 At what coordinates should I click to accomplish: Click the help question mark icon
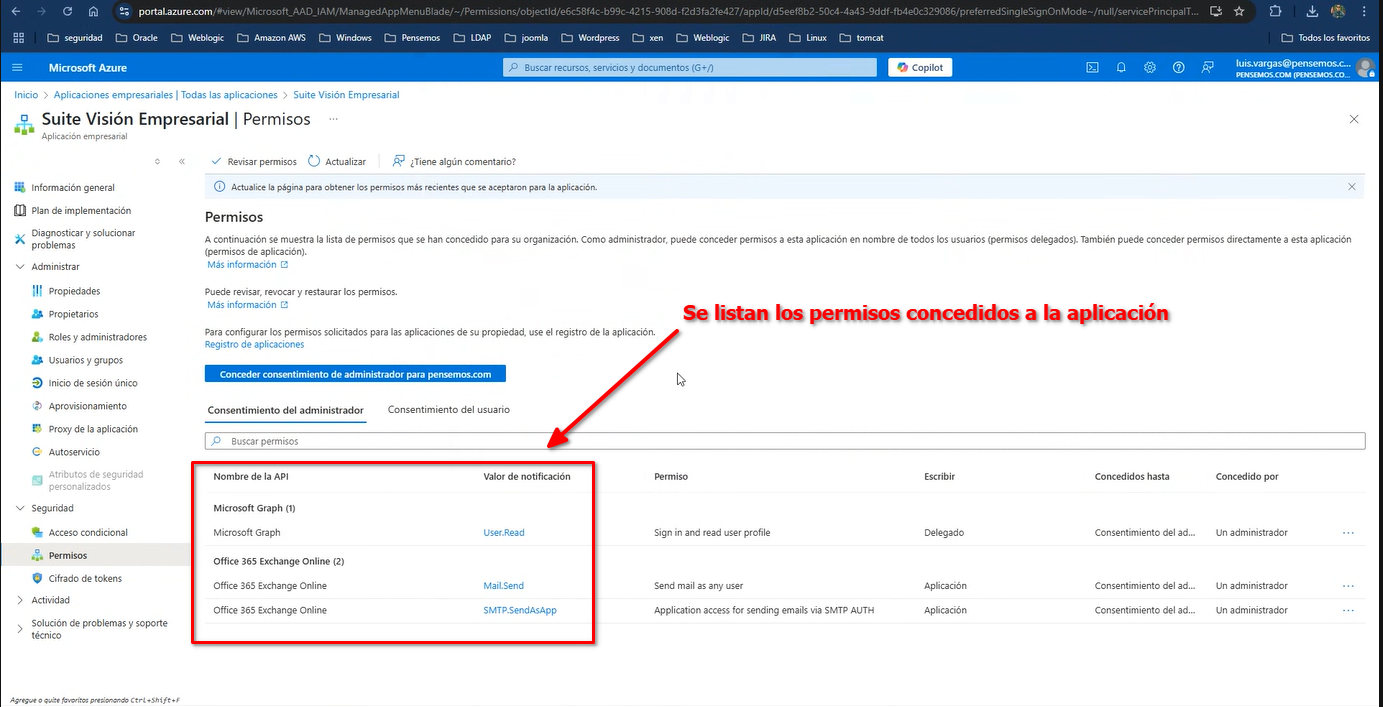[1179, 67]
